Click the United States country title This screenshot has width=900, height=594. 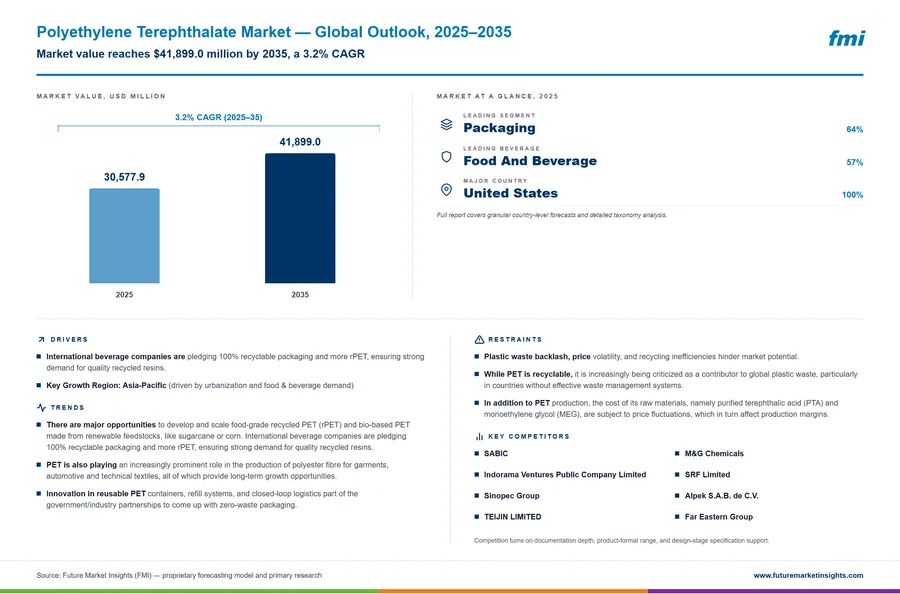pyautogui.click(x=510, y=193)
